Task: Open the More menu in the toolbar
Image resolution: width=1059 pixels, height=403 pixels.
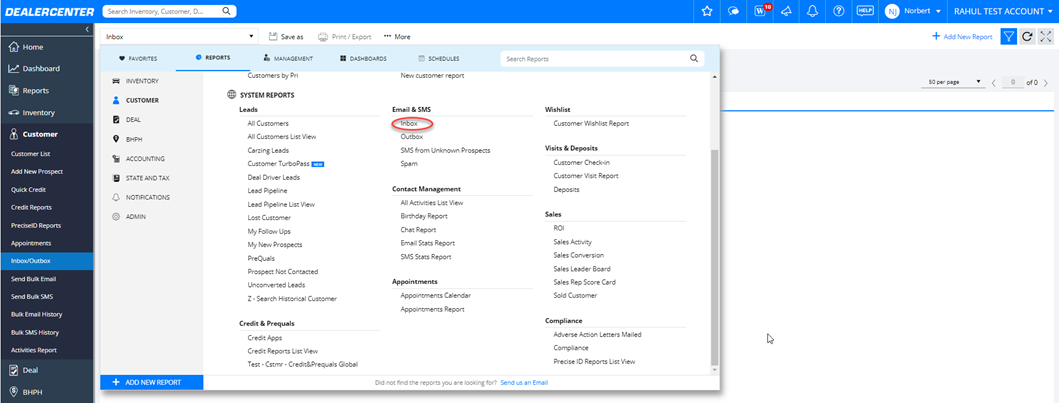Action: click(x=397, y=37)
